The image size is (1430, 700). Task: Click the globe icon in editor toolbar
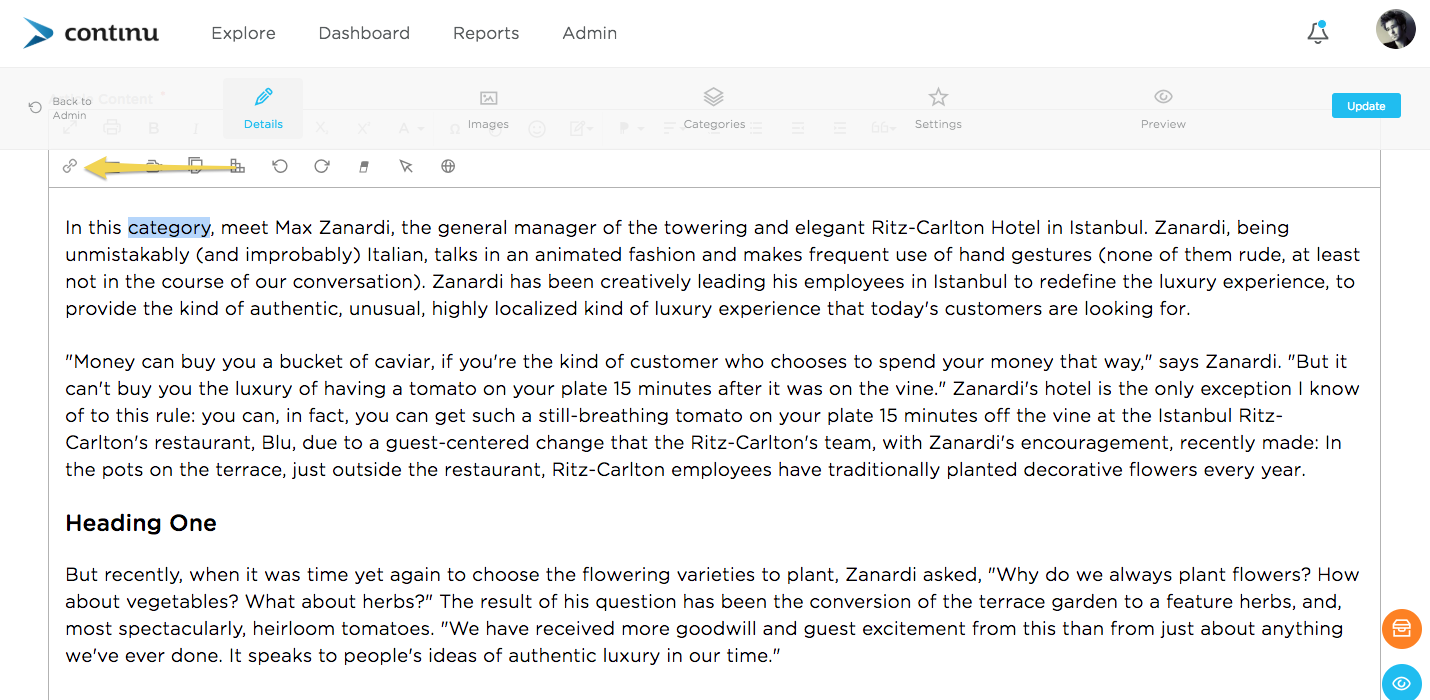(448, 166)
